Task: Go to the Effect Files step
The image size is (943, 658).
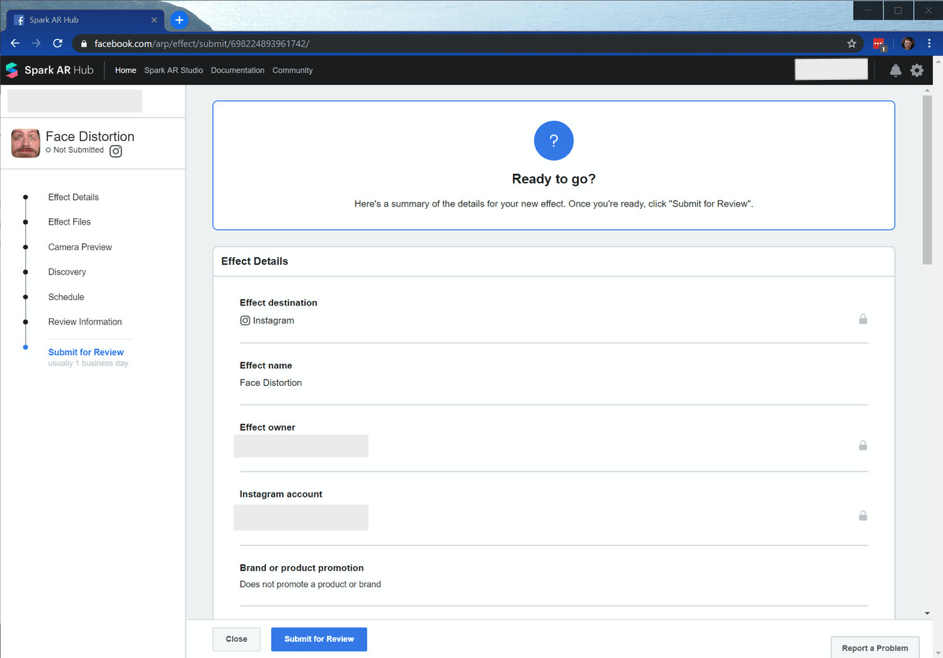Action: pos(69,222)
